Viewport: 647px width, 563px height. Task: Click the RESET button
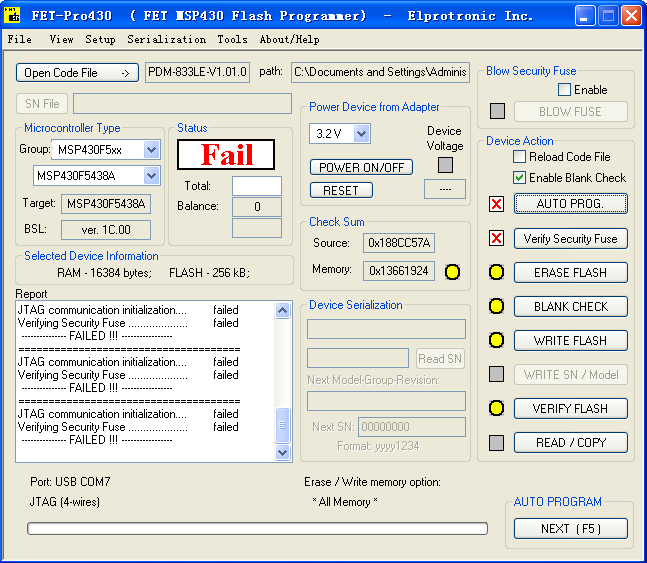click(341, 190)
